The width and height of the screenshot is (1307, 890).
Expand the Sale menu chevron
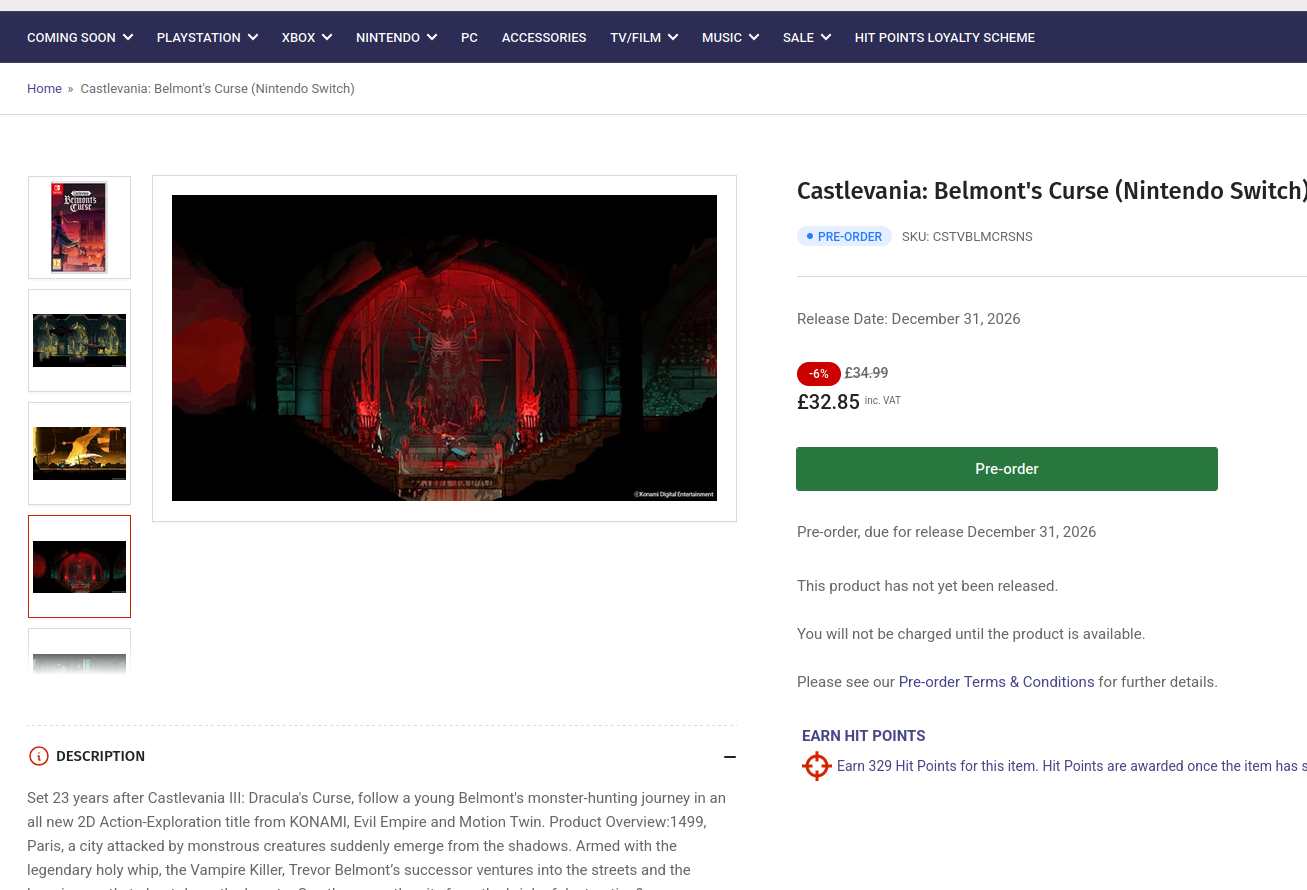pyautogui.click(x=826, y=37)
